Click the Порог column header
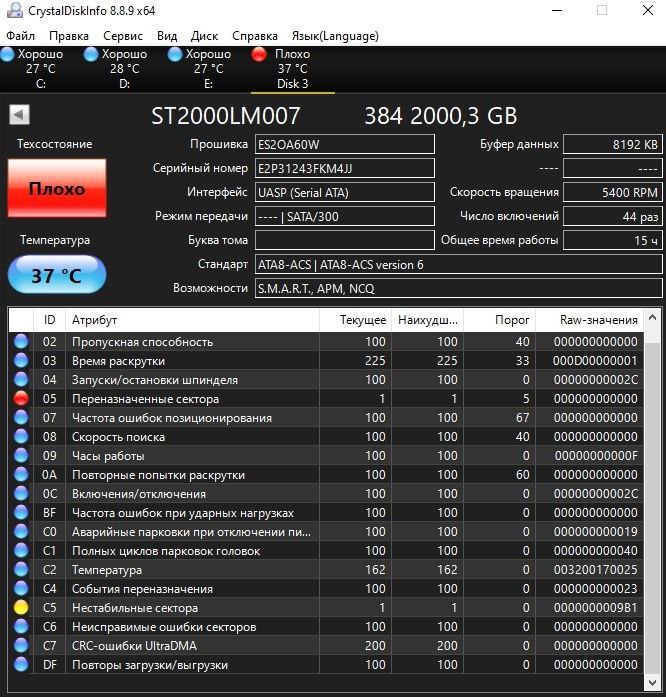Viewport: 666px width, 697px height. [499, 320]
